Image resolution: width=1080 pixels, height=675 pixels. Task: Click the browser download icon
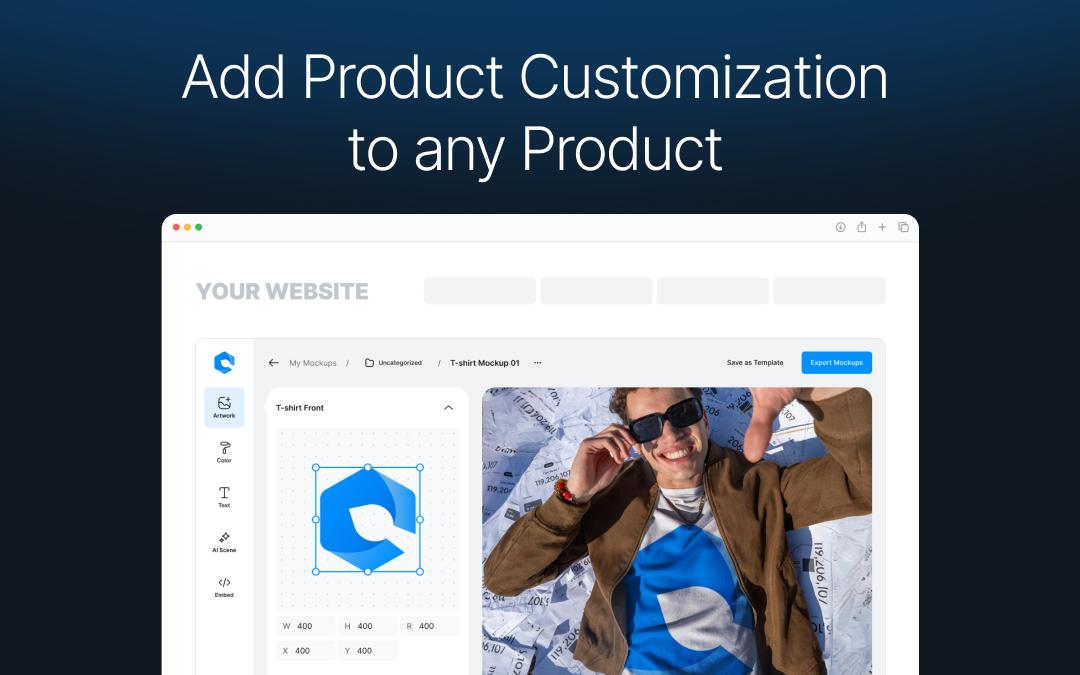click(x=840, y=227)
